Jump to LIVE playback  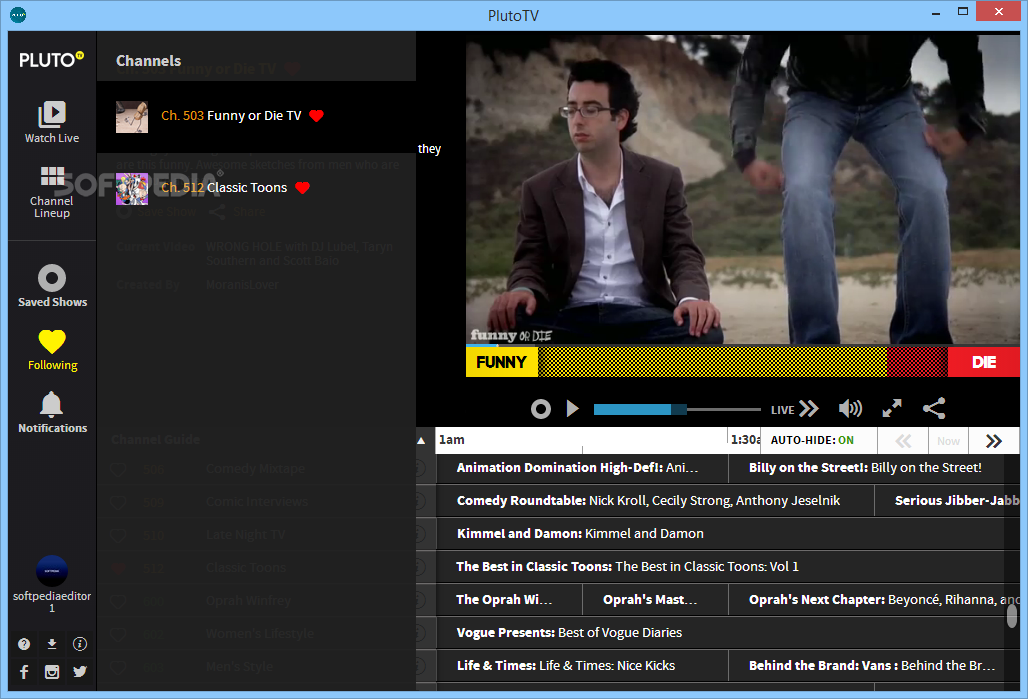[x=795, y=409]
